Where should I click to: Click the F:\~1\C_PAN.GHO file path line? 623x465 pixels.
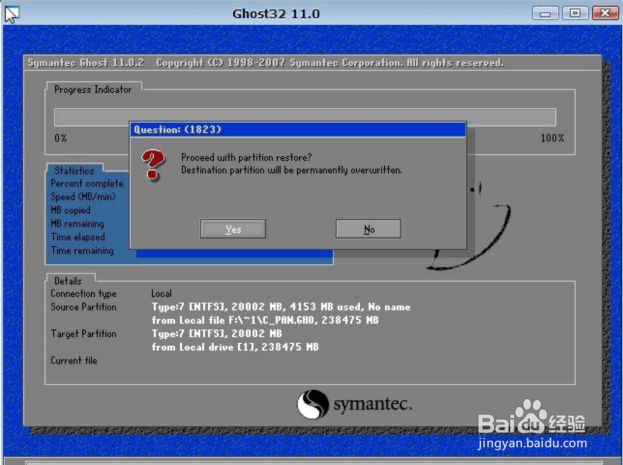[x=265, y=320]
